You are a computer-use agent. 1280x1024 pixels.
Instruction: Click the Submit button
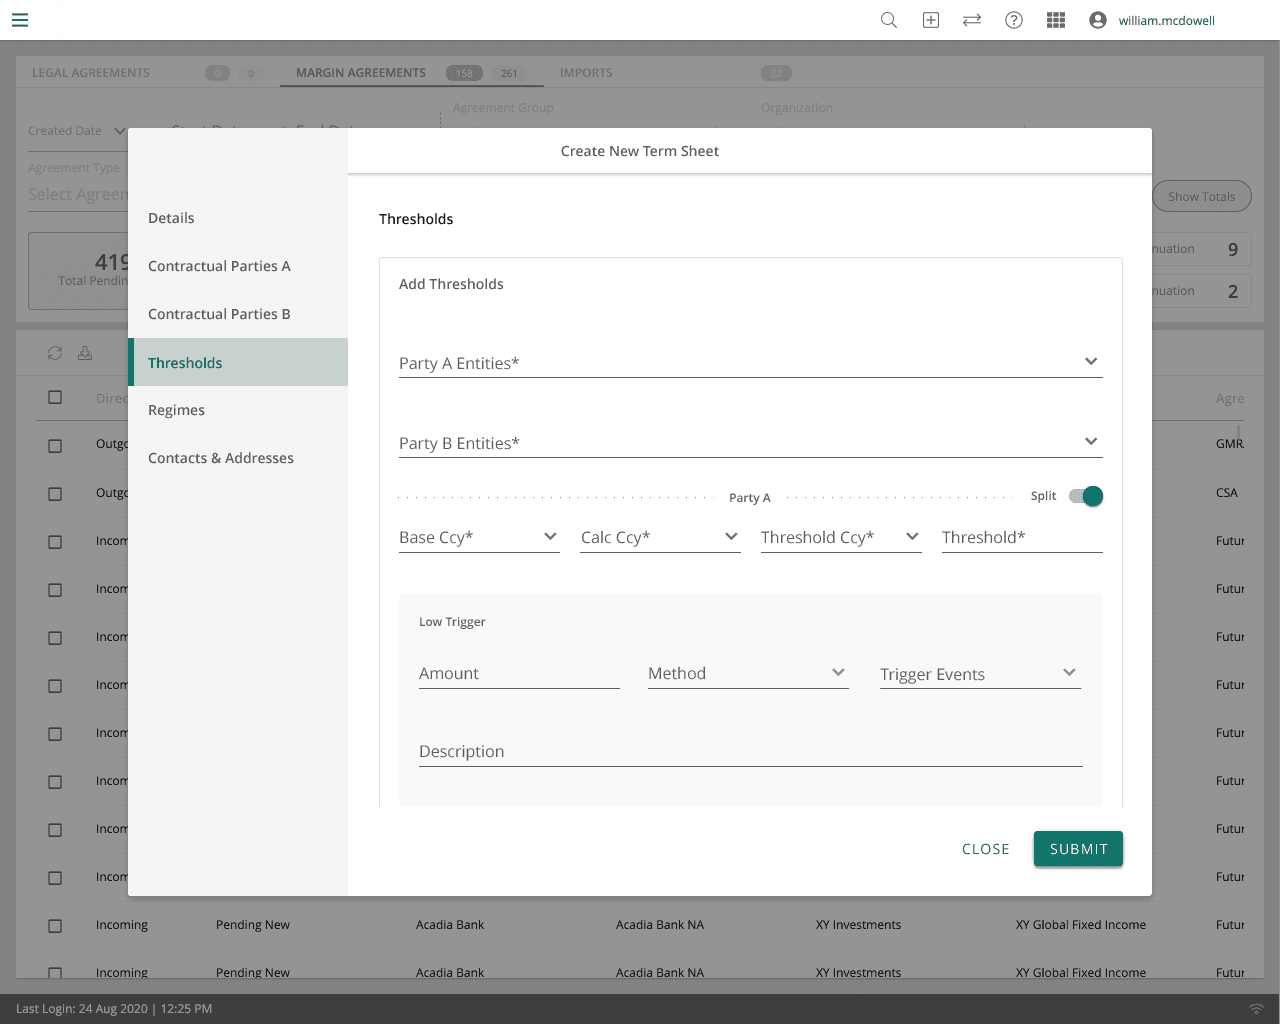click(1078, 849)
